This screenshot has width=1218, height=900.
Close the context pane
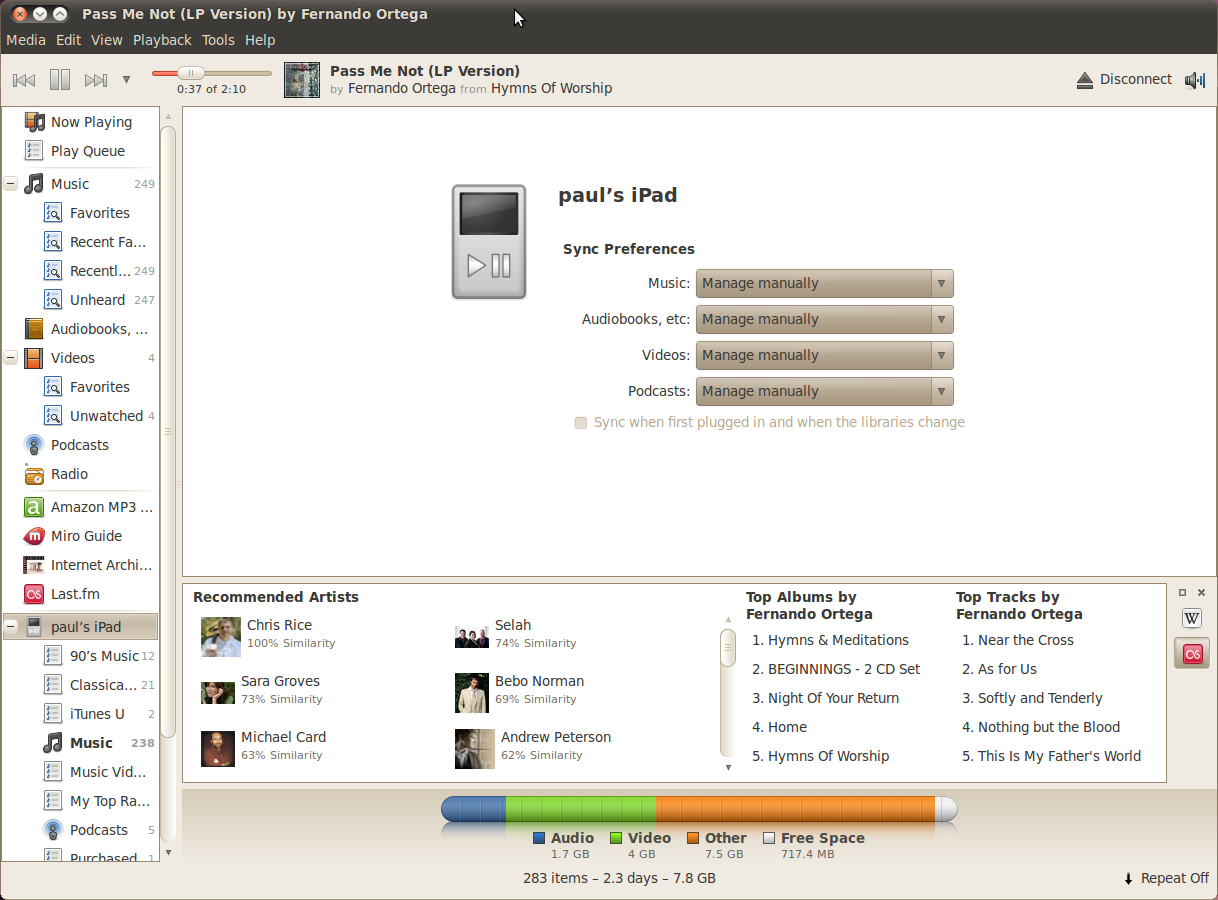[x=1202, y=592]
